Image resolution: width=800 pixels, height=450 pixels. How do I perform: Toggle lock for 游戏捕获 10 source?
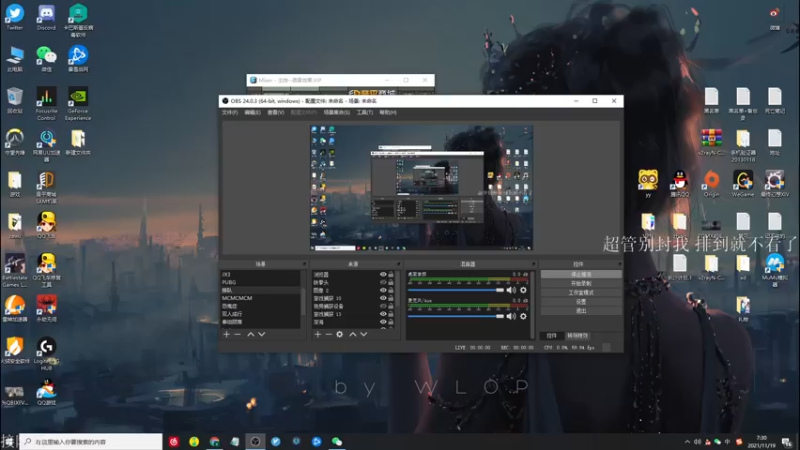pyautogui.click(x=391, y=298)
